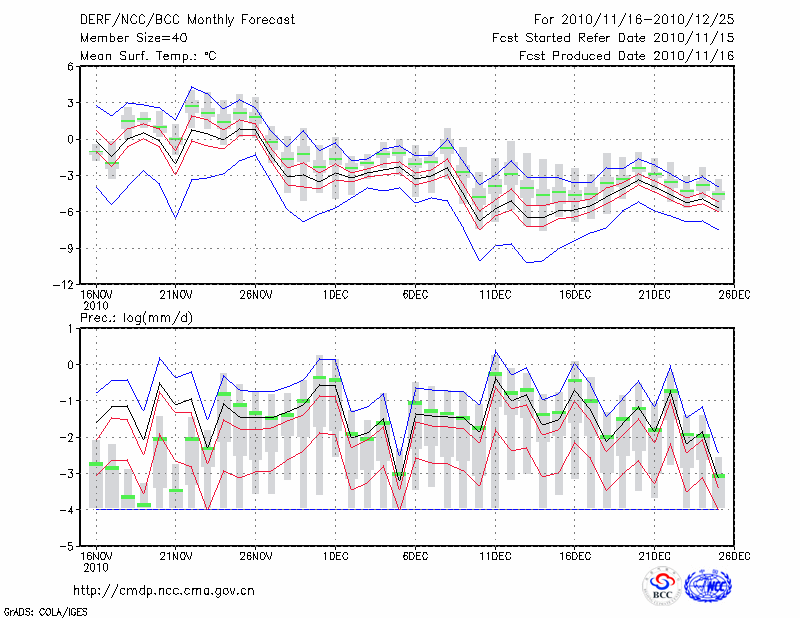Viewport: 800px width, 618px height.
Task: Click the -5 value on the precipitation axis
Action: click(69, 547)
